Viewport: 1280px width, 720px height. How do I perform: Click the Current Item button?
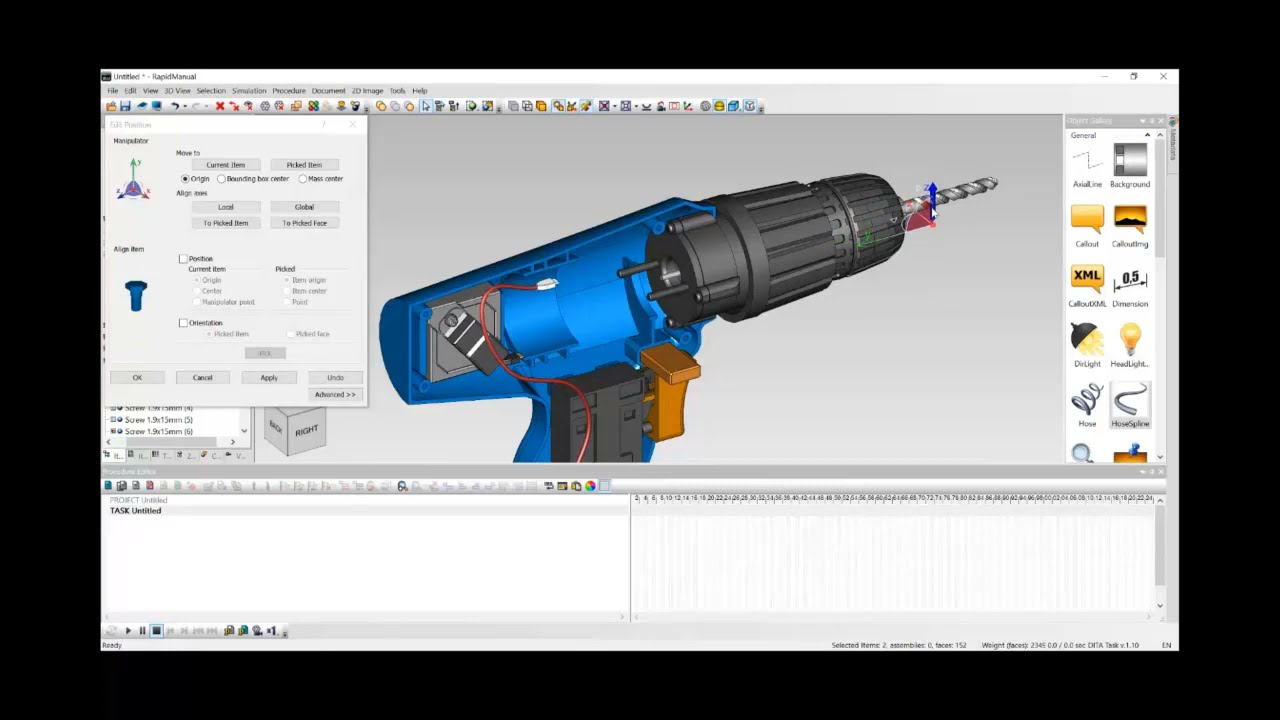tap(226, 165)
